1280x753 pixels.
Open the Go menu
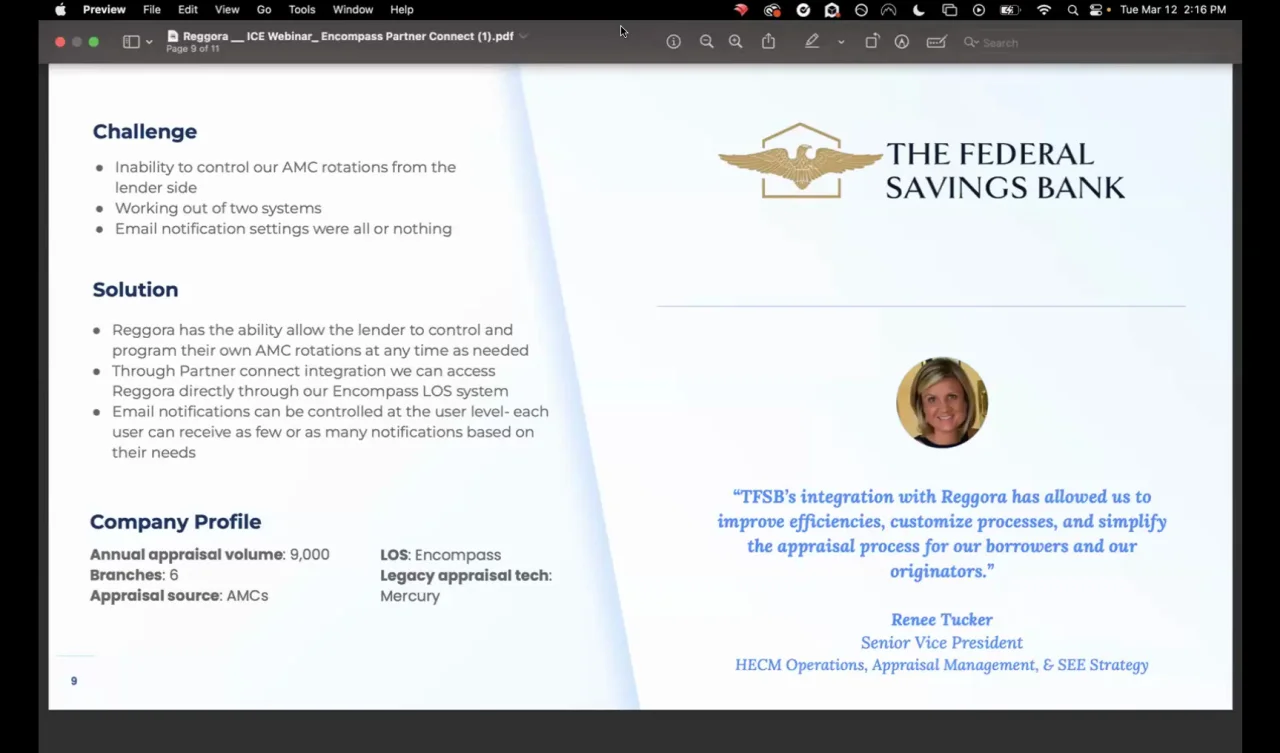pos(264,10)
